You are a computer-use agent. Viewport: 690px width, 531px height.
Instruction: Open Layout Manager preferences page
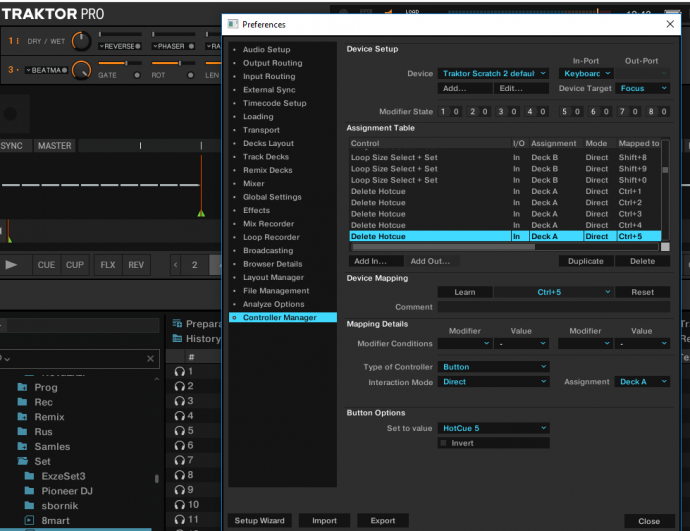coord(273,277)
